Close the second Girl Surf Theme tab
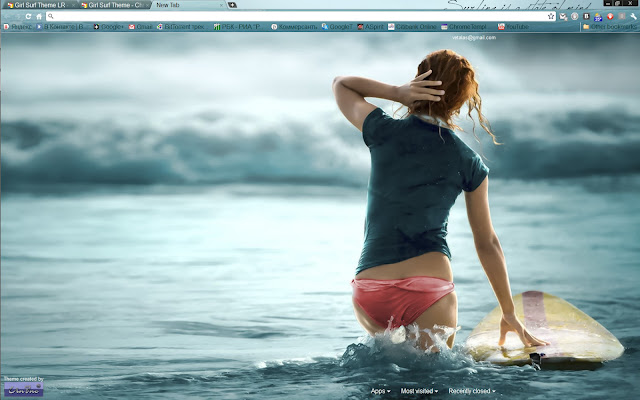The image size is (640, 400). point(147,5)
